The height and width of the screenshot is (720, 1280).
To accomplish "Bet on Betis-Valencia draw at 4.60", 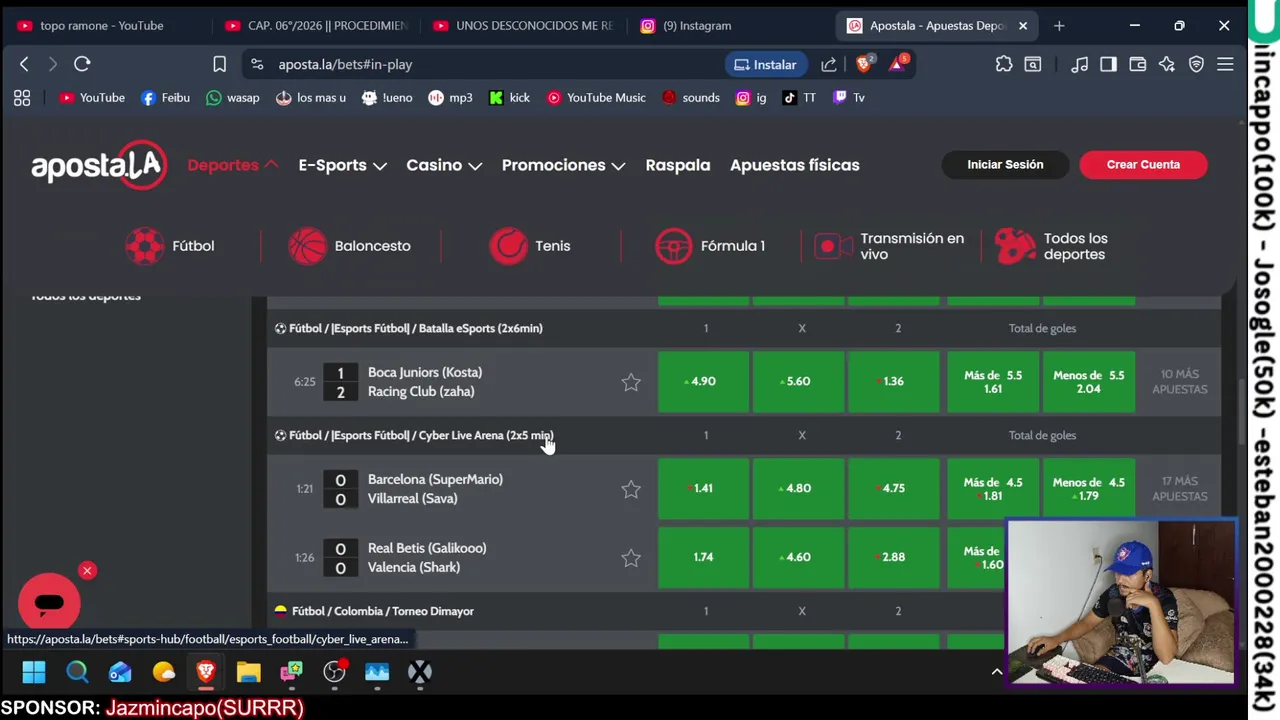I will click(x=798, y=557).
